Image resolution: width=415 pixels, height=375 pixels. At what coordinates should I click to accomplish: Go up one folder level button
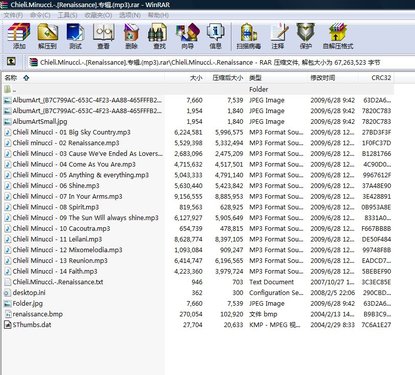click(11, 61)
